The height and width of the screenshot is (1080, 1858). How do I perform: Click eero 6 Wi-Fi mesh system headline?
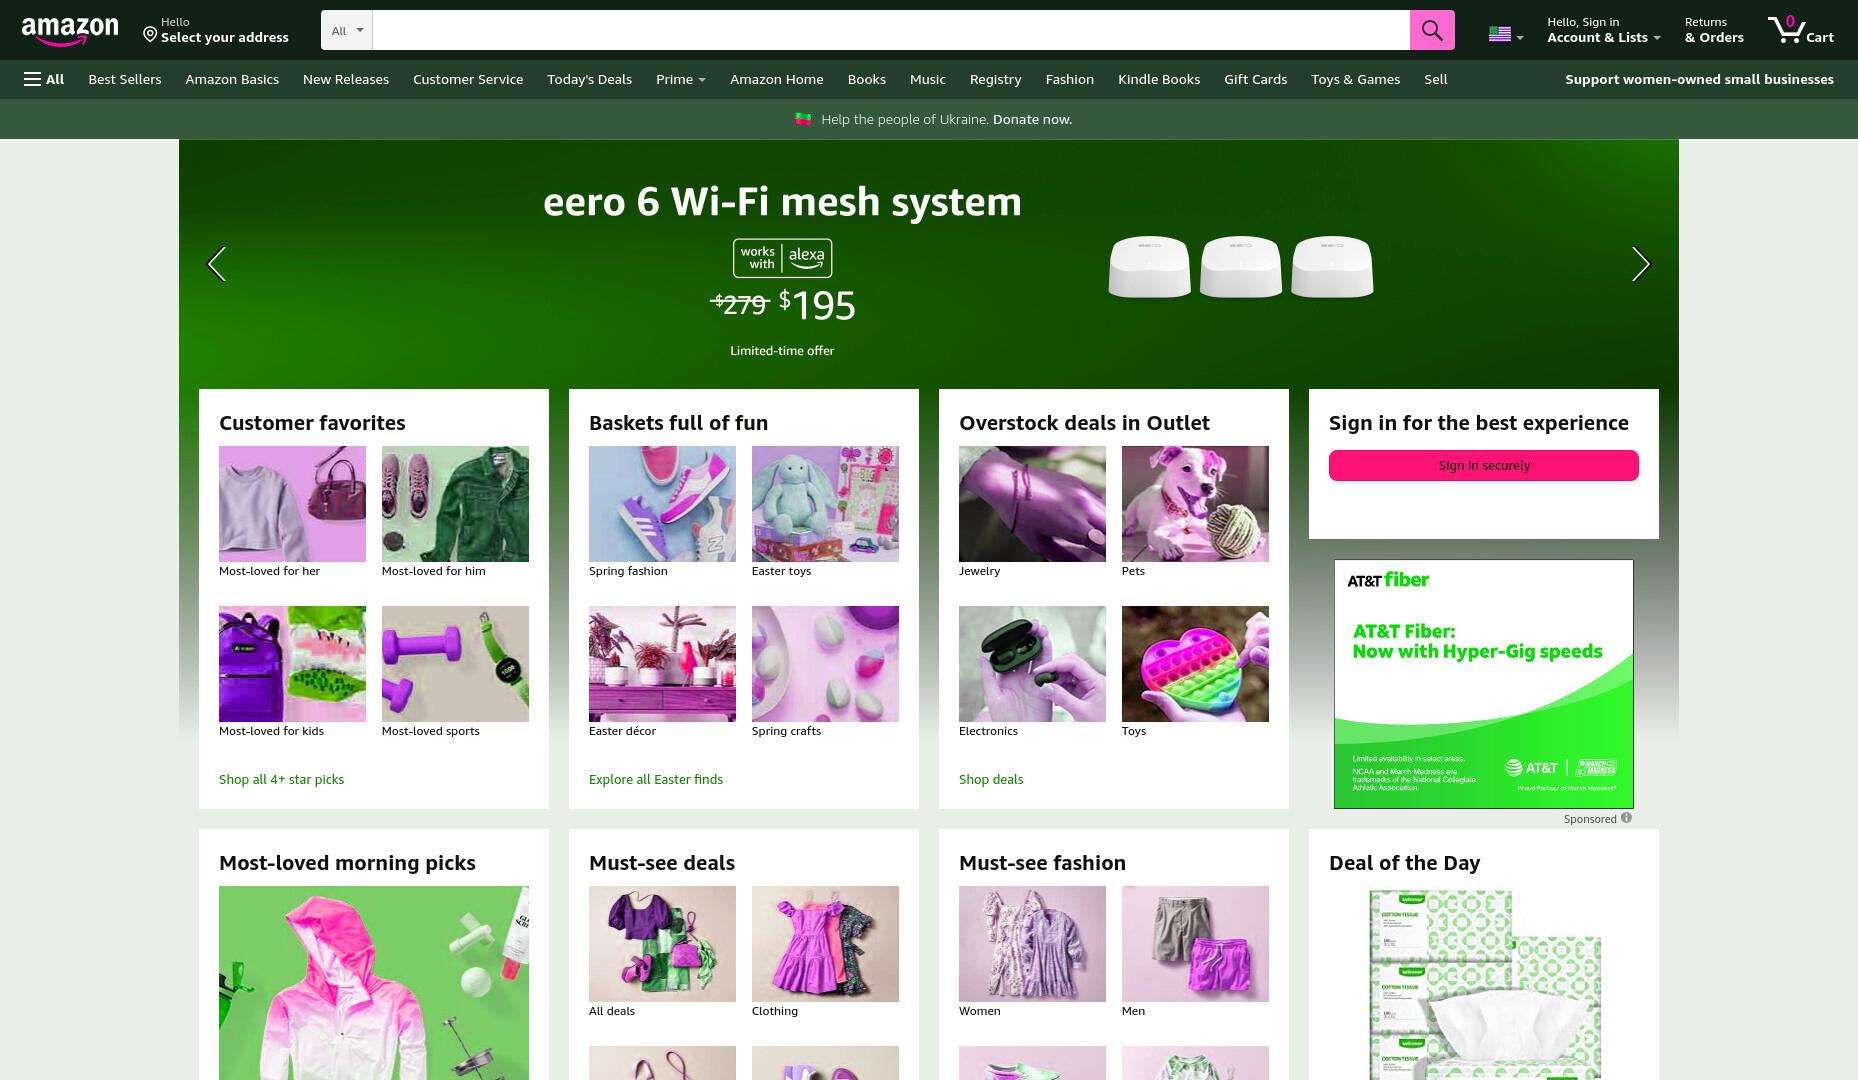(782, 201)
